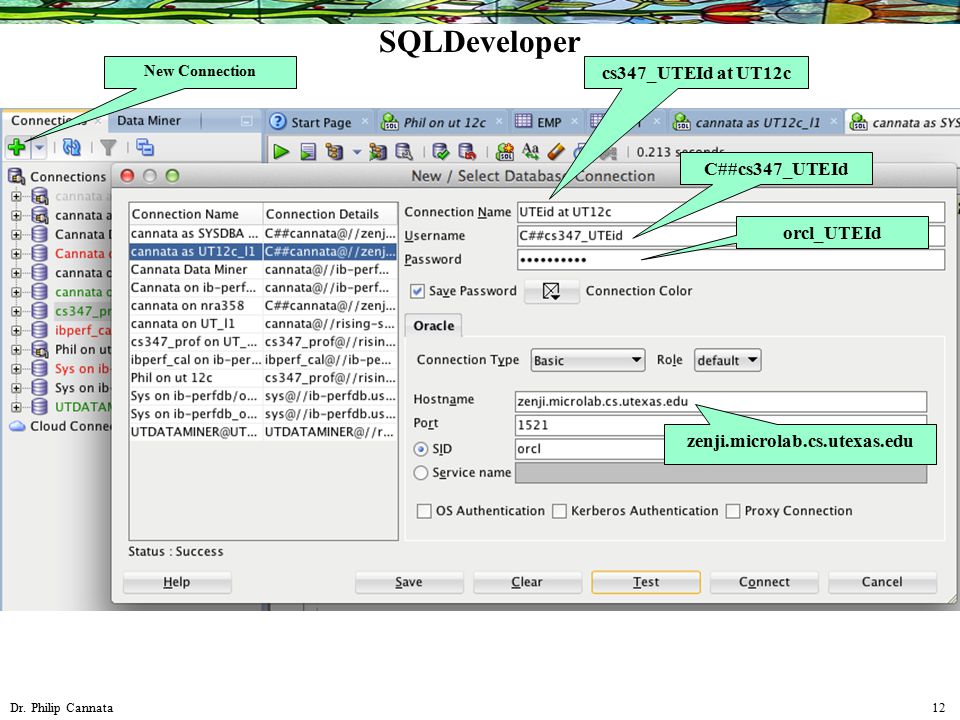Click the Connection Name input field

pos(731,212)
